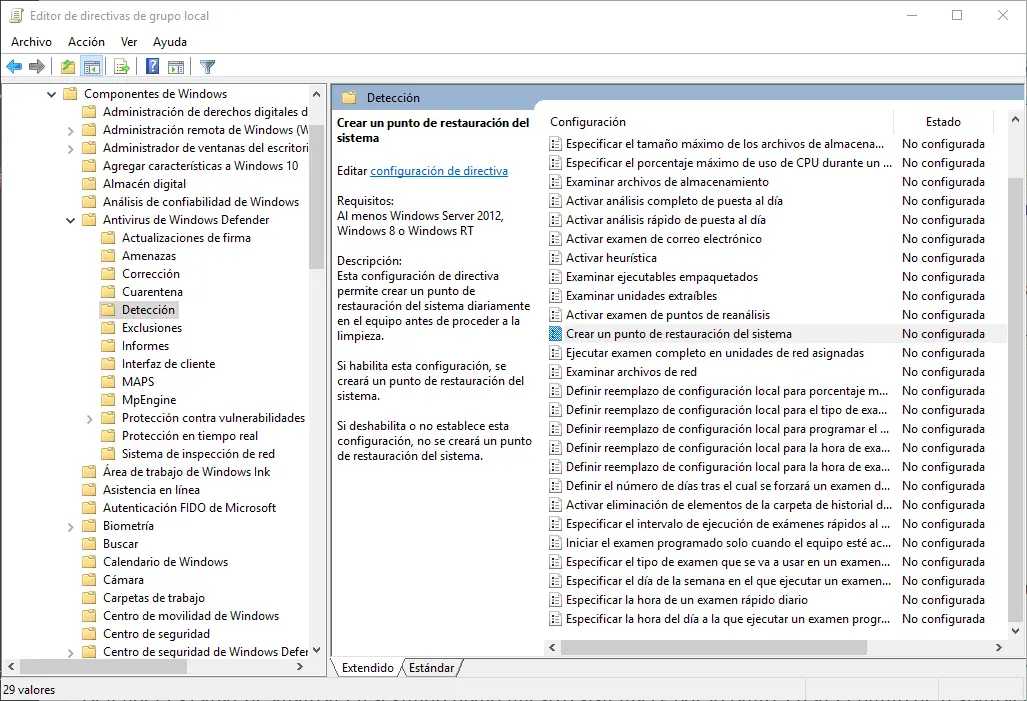The width and height of the screenshot is (1027, 701).
Task: Click the policy icon for Activar heurística
Action: click(x=555, y=258)
